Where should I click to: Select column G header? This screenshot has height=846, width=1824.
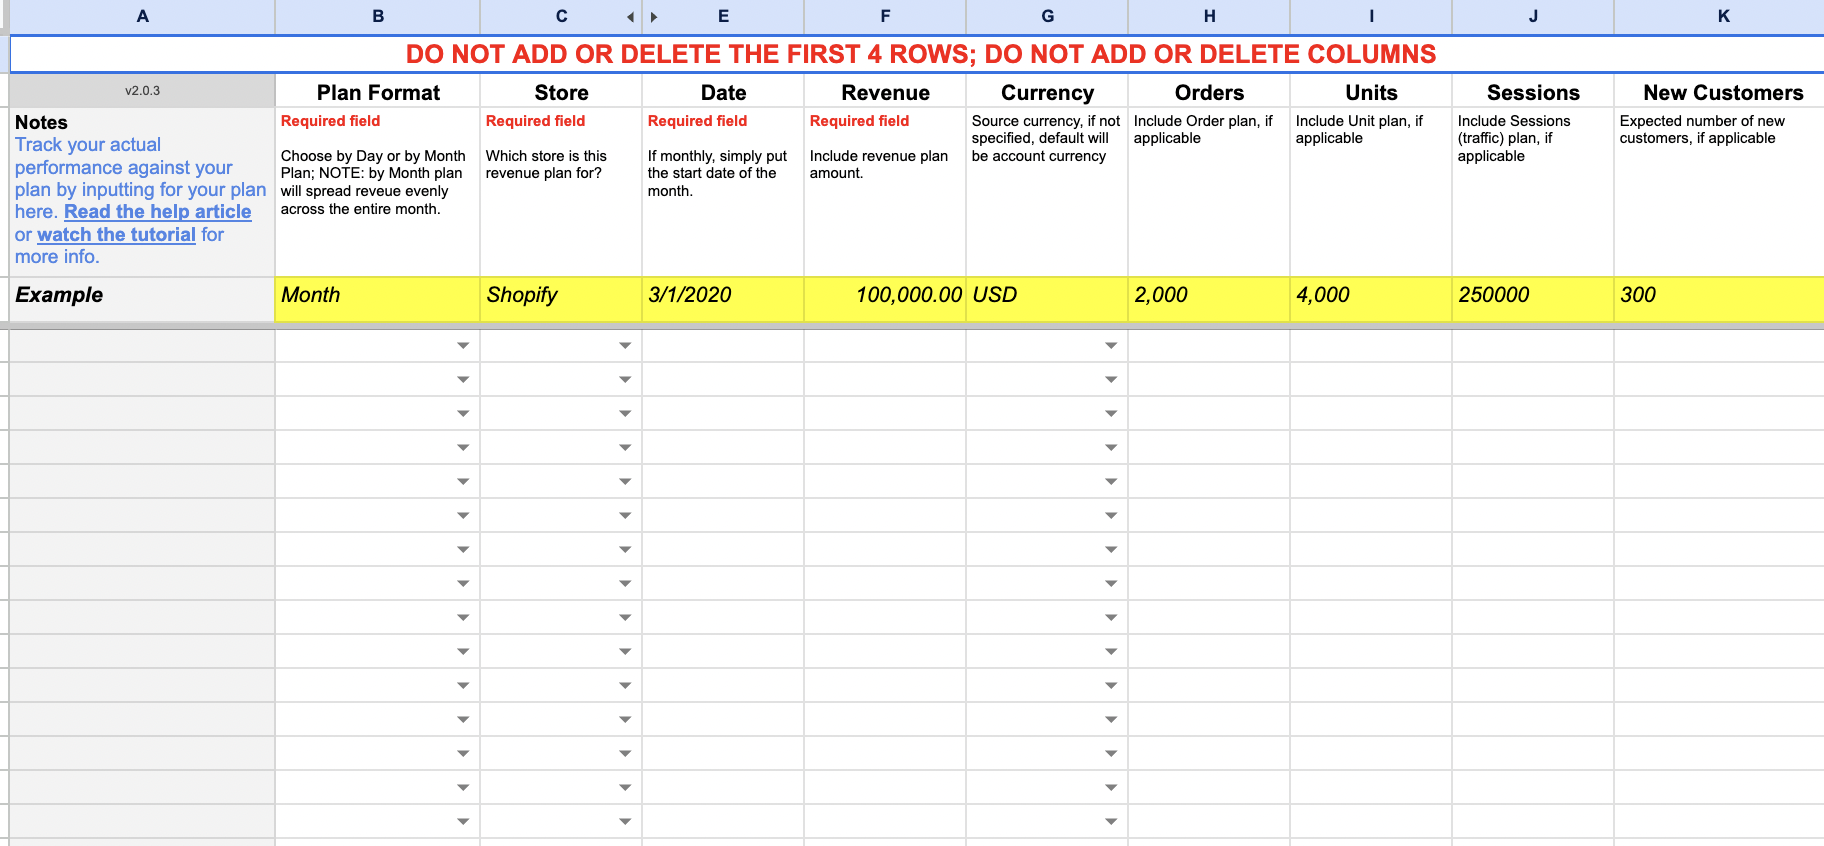coord(1047,17)
